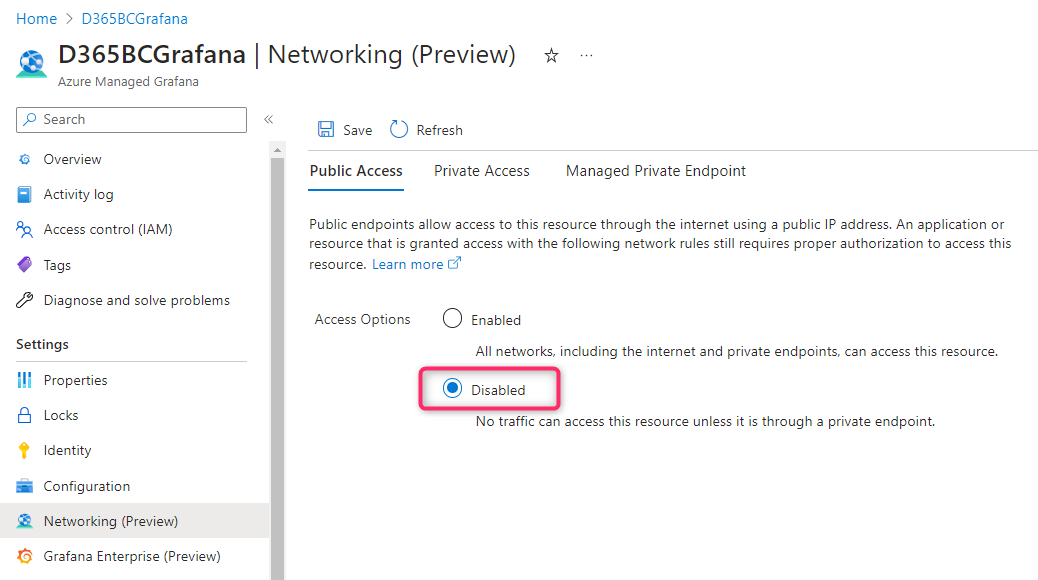Switch to the Managed Private Endpoint tab
1038x580 pixels.
click(x=655, y=171)
